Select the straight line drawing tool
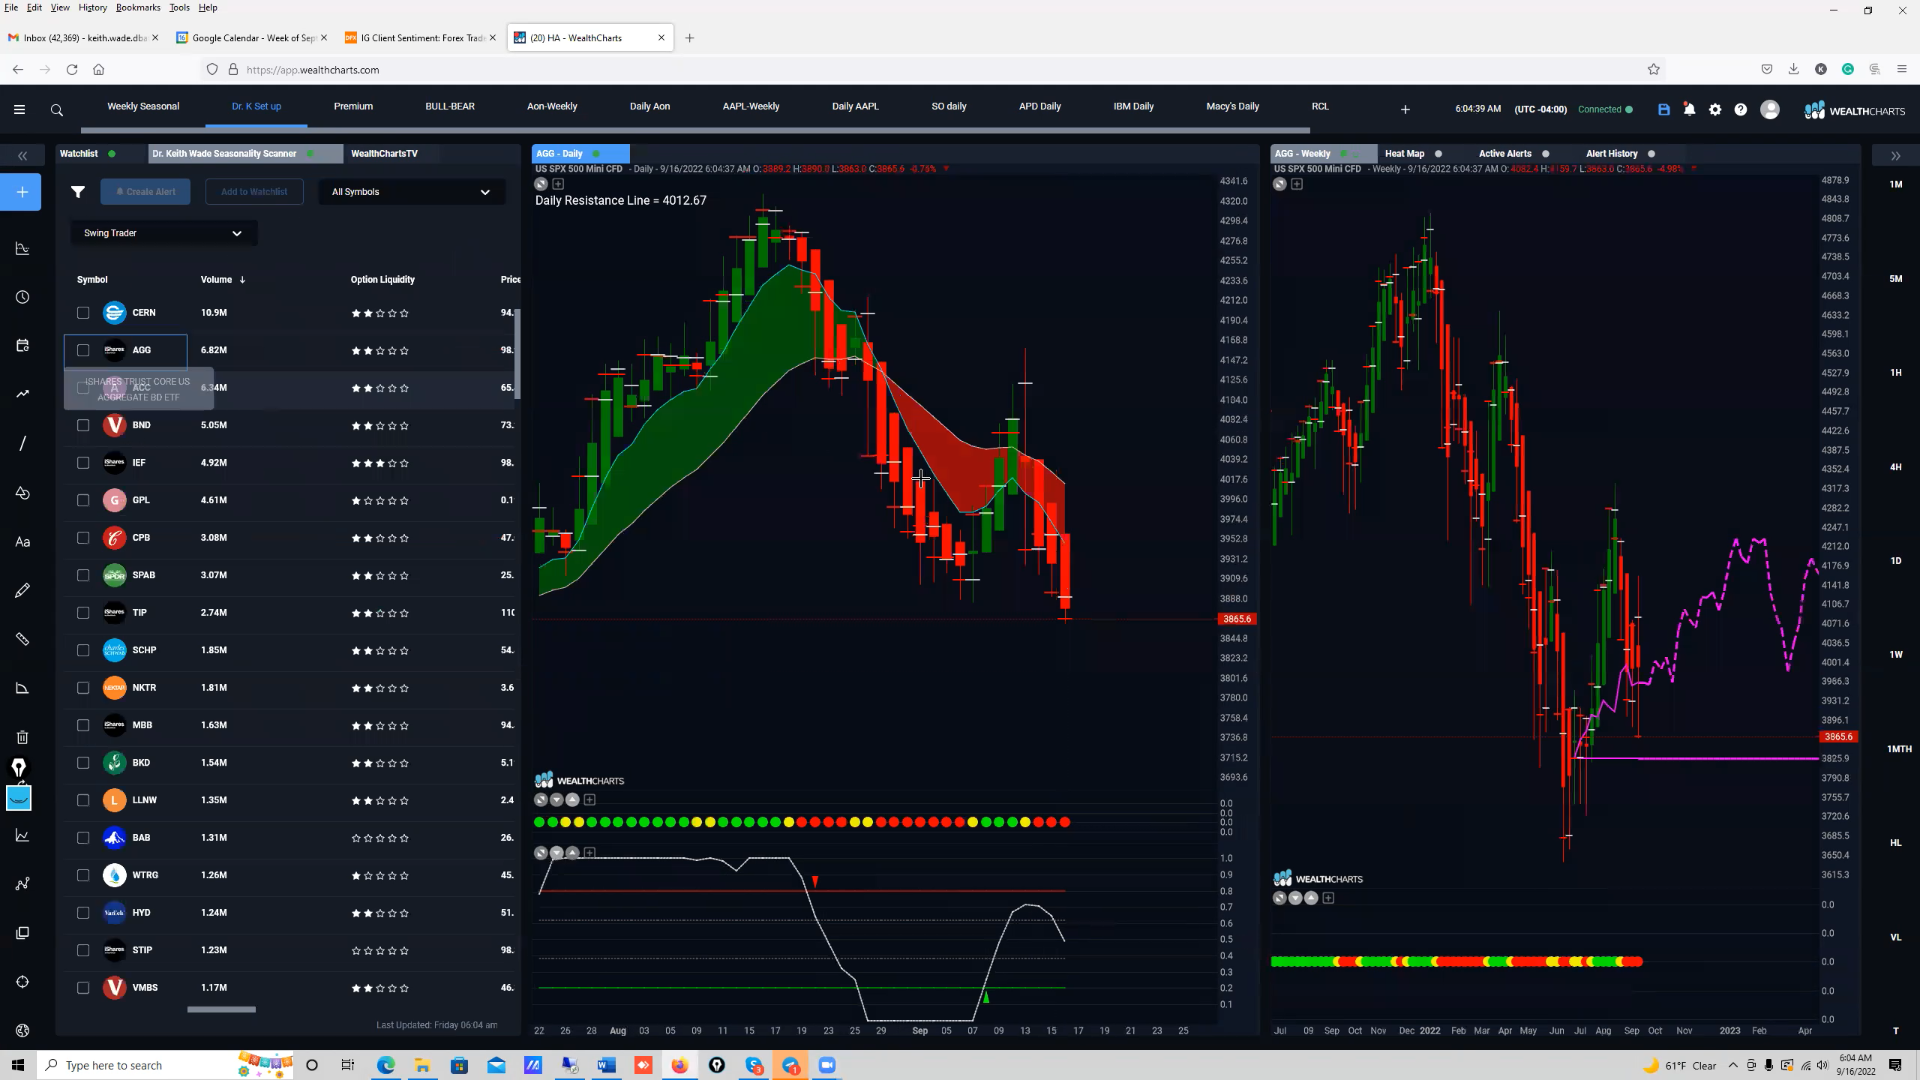 point(22,443)
